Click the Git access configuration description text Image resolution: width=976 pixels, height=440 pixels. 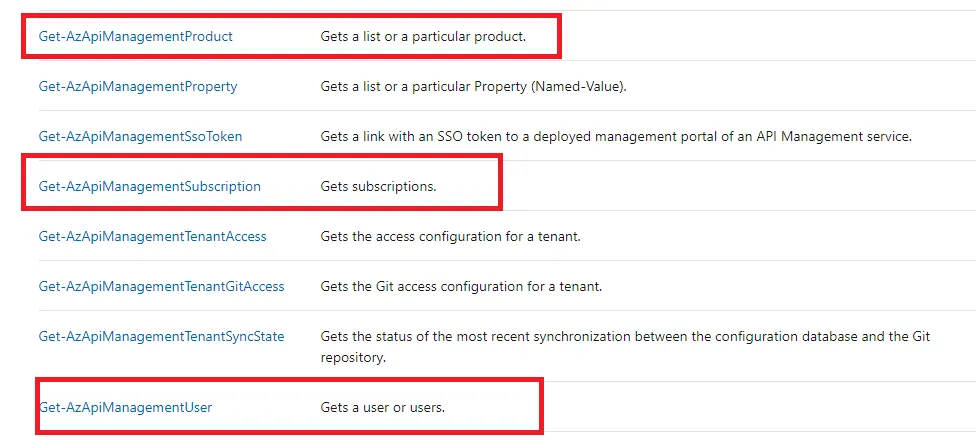461,286
